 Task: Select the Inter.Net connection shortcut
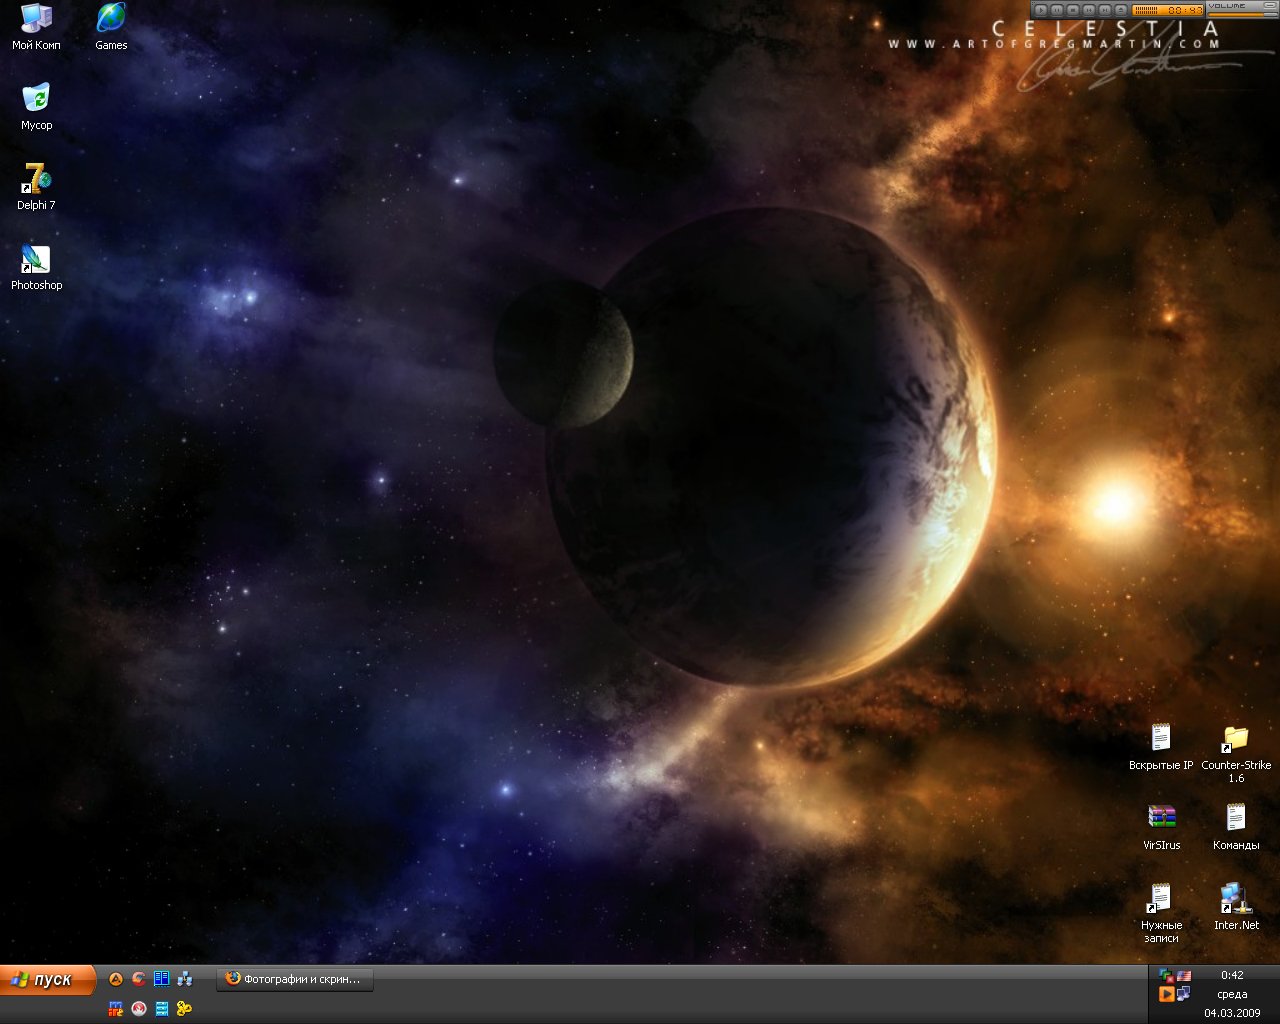[1236, 899]
